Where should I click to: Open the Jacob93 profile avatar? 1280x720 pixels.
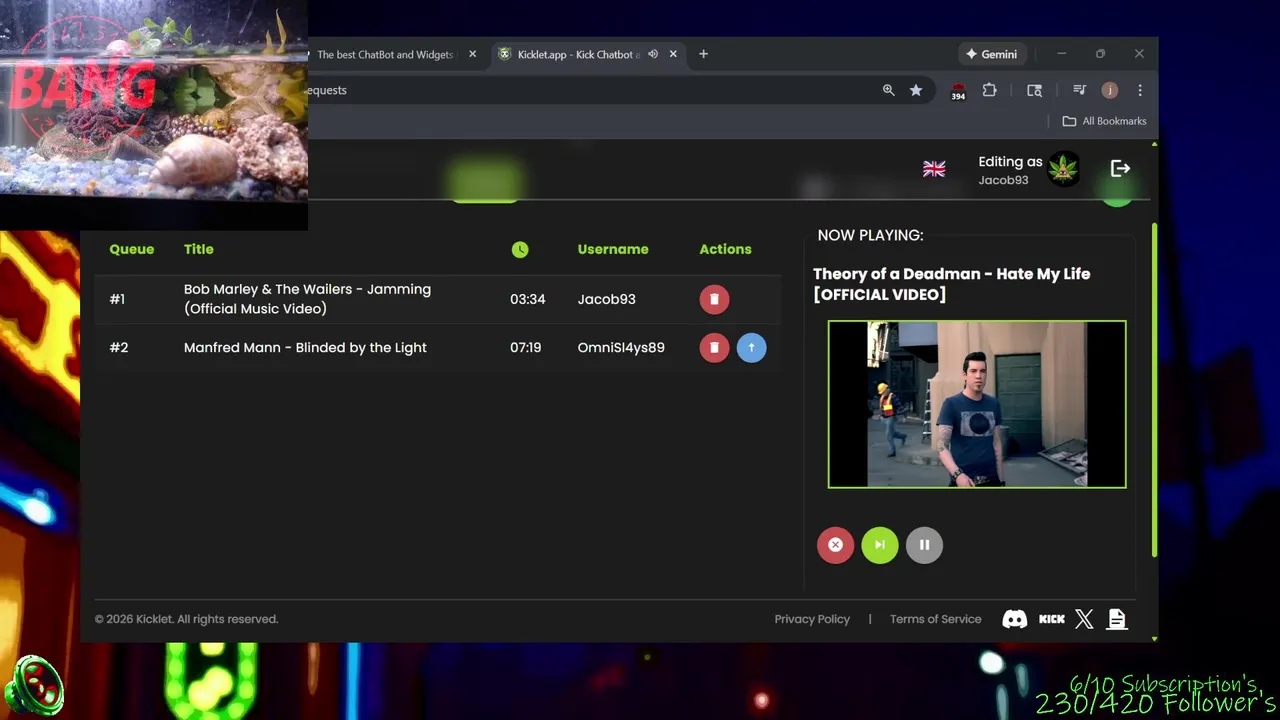pos(1064,169)
